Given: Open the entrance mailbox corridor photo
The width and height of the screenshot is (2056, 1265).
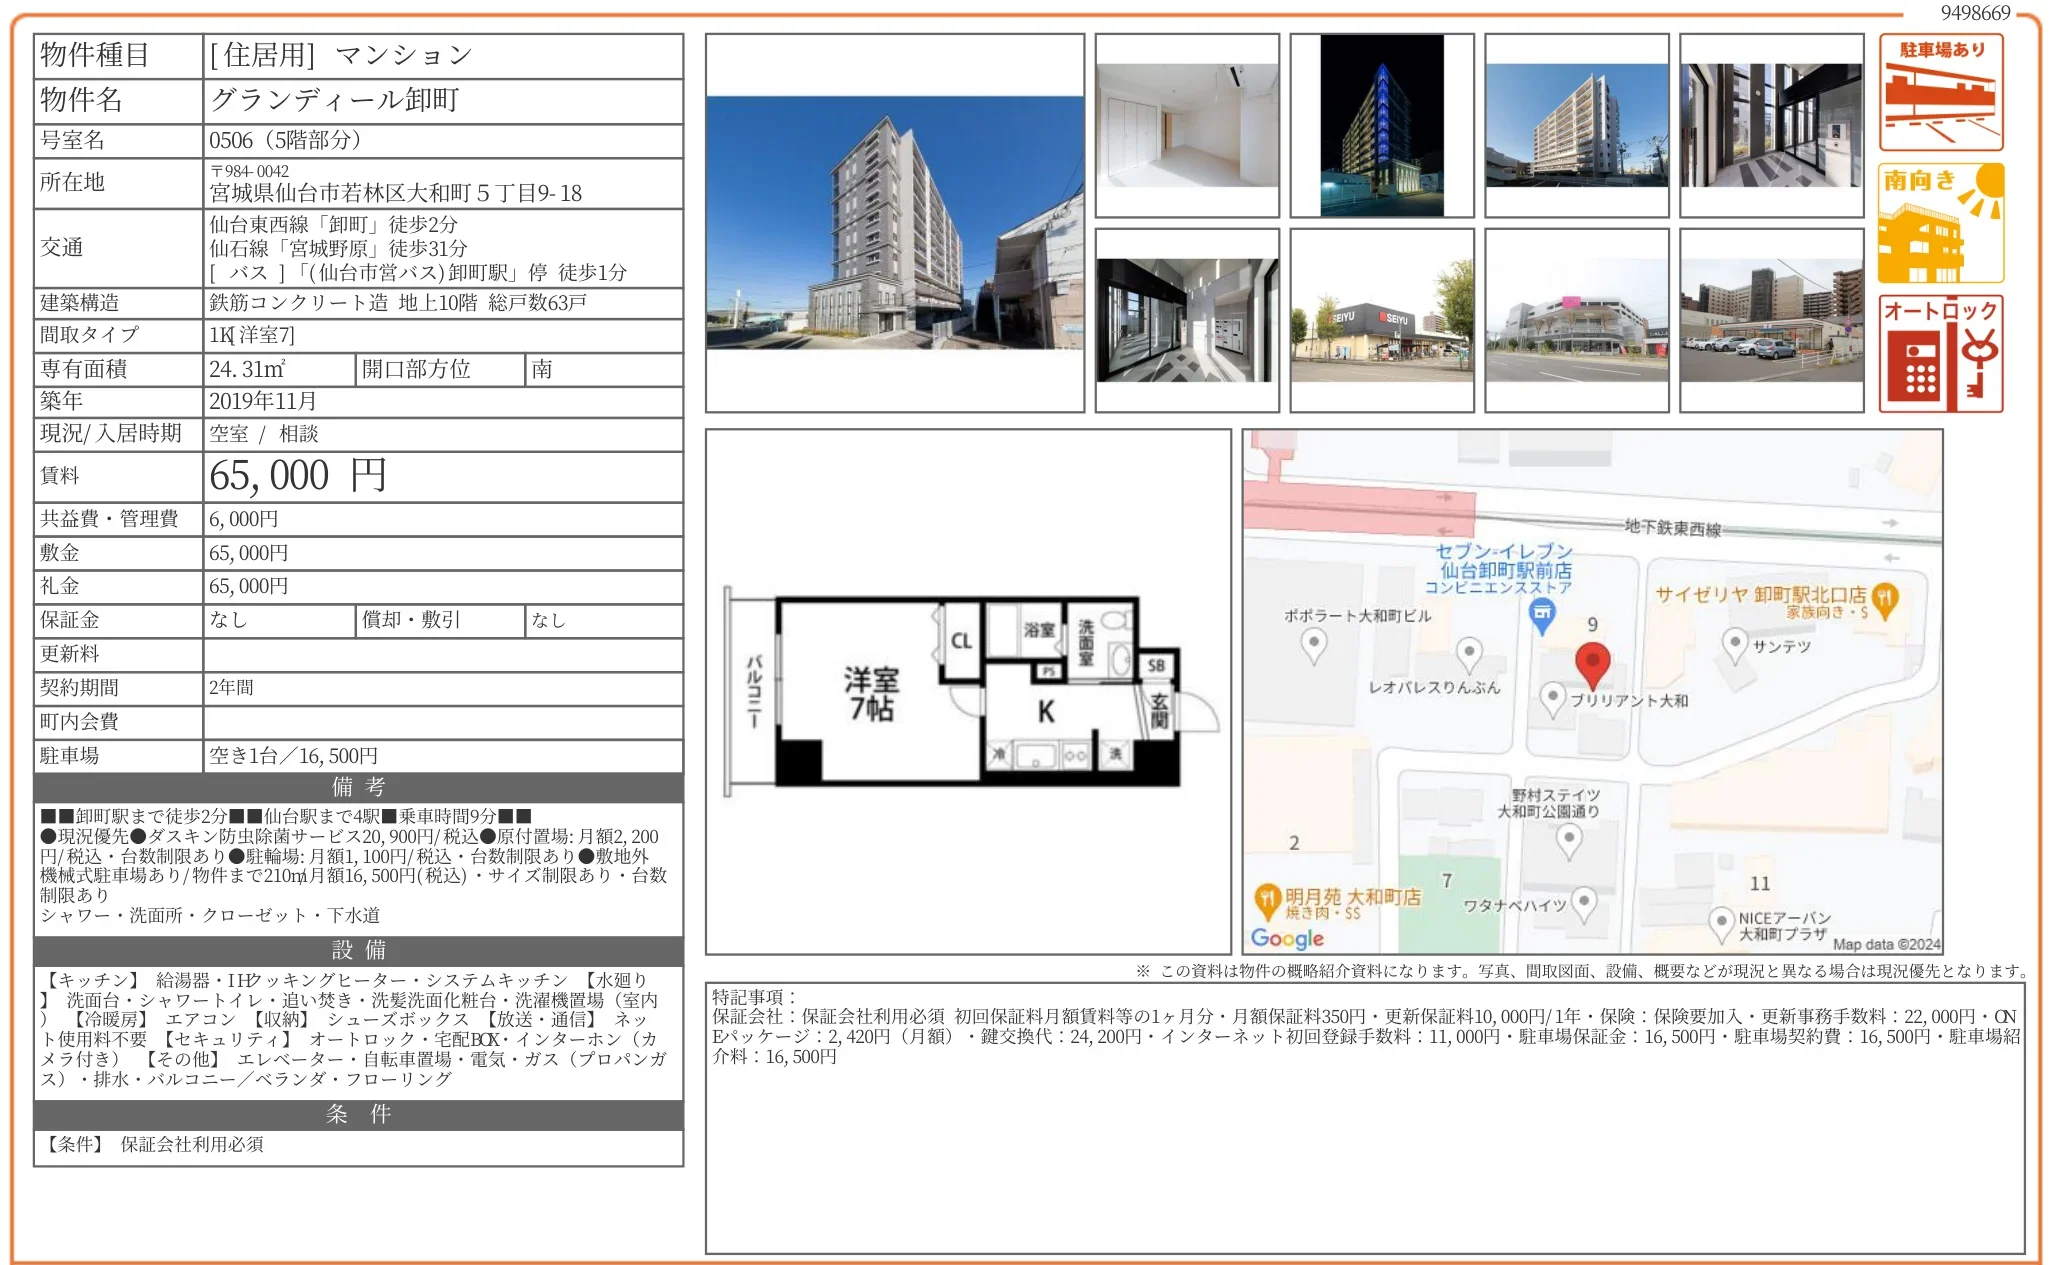Looking at the screenshot, I should point(1187,320).
